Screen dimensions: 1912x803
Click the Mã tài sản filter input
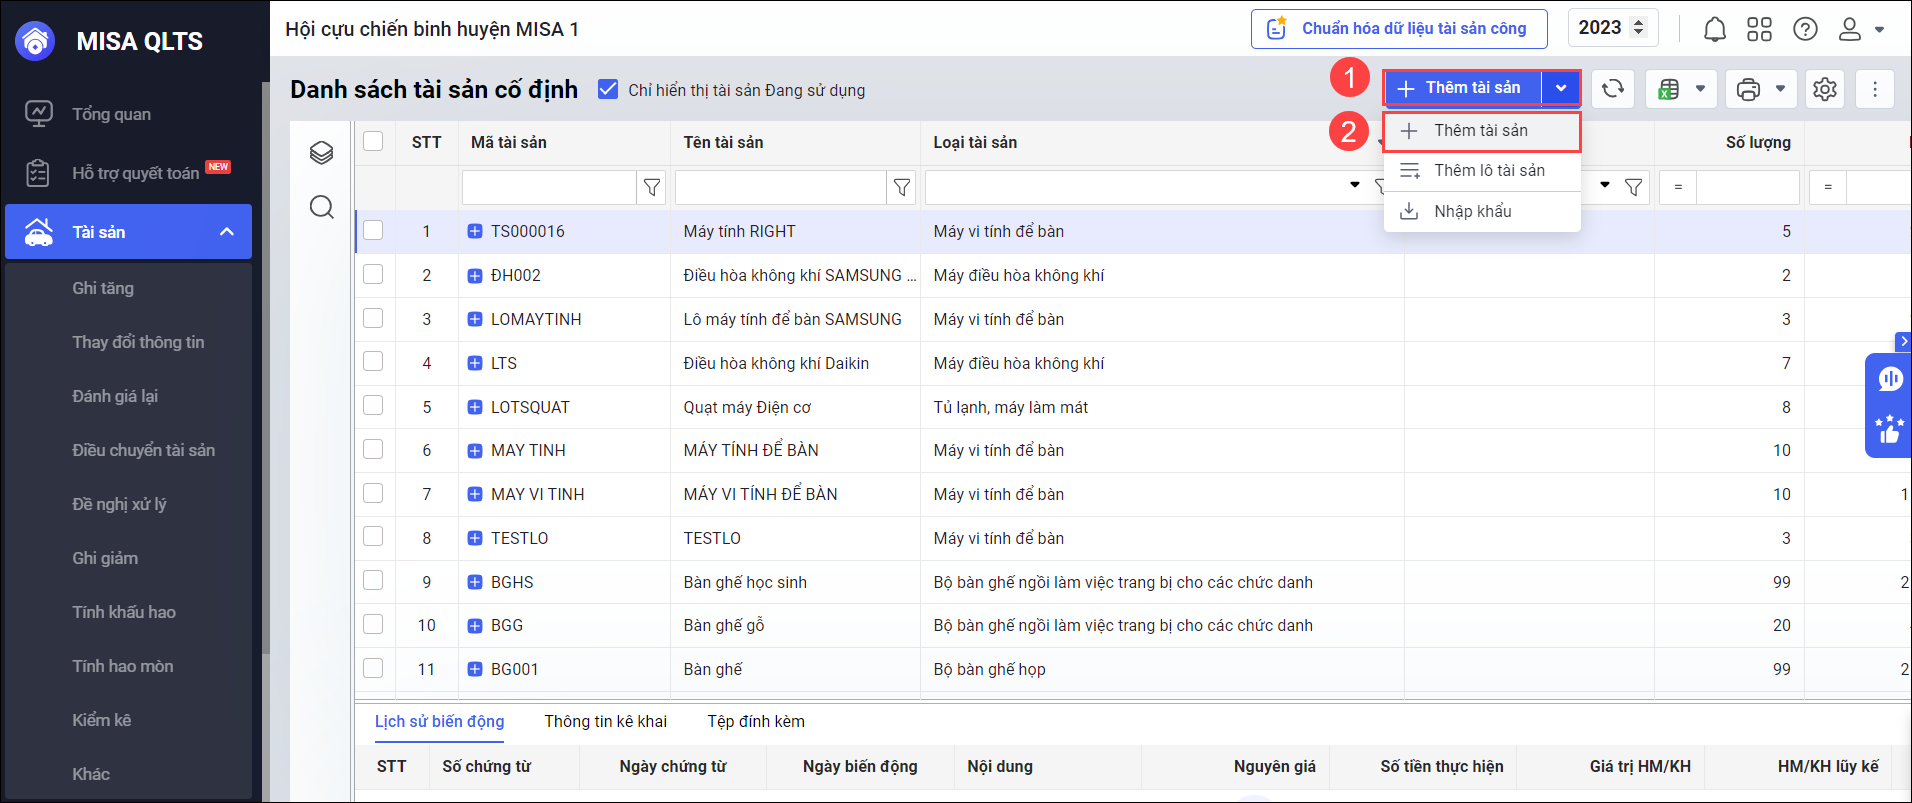(549, 187)
